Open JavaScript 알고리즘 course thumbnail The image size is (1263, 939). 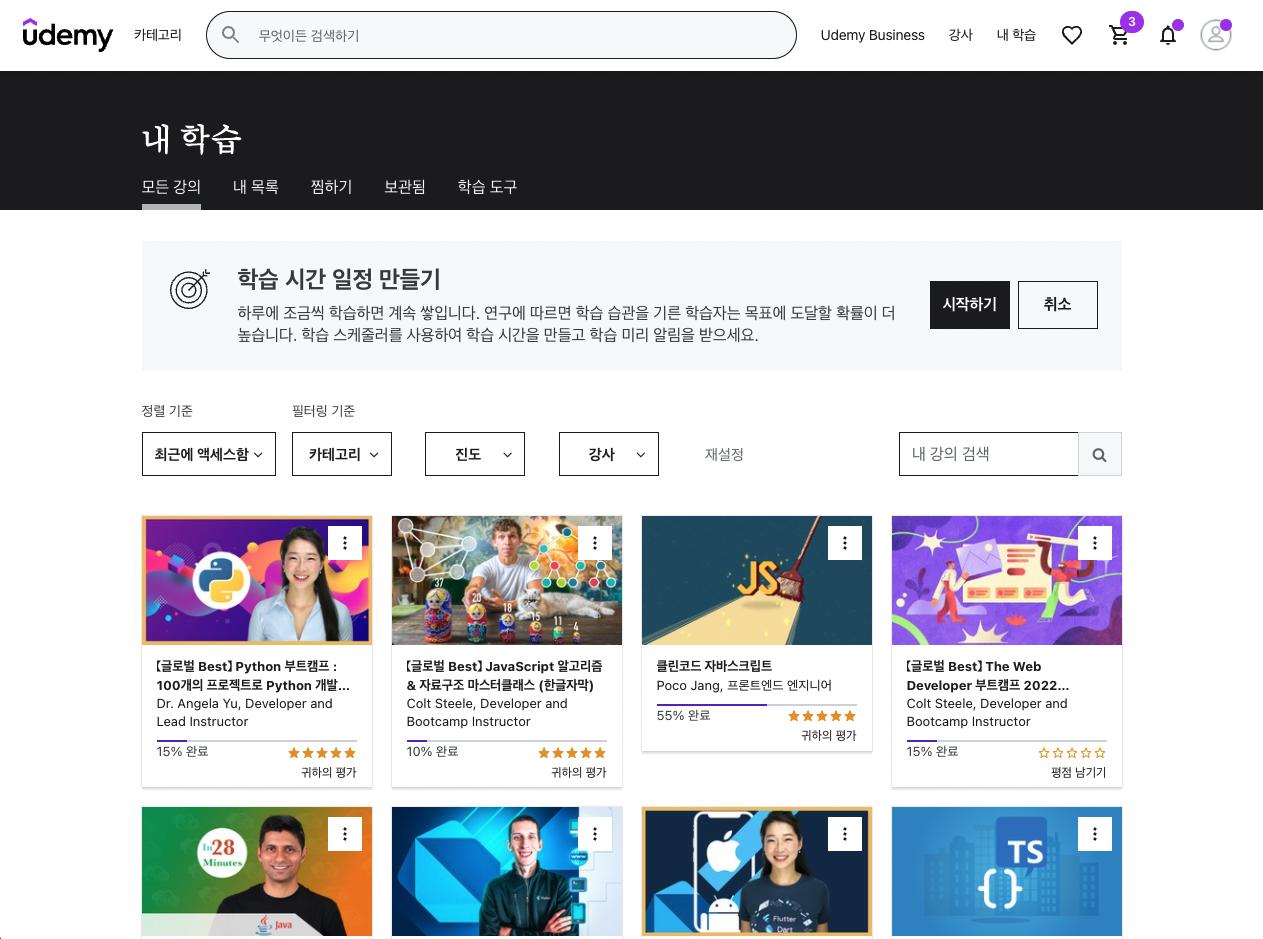point(507,580)
